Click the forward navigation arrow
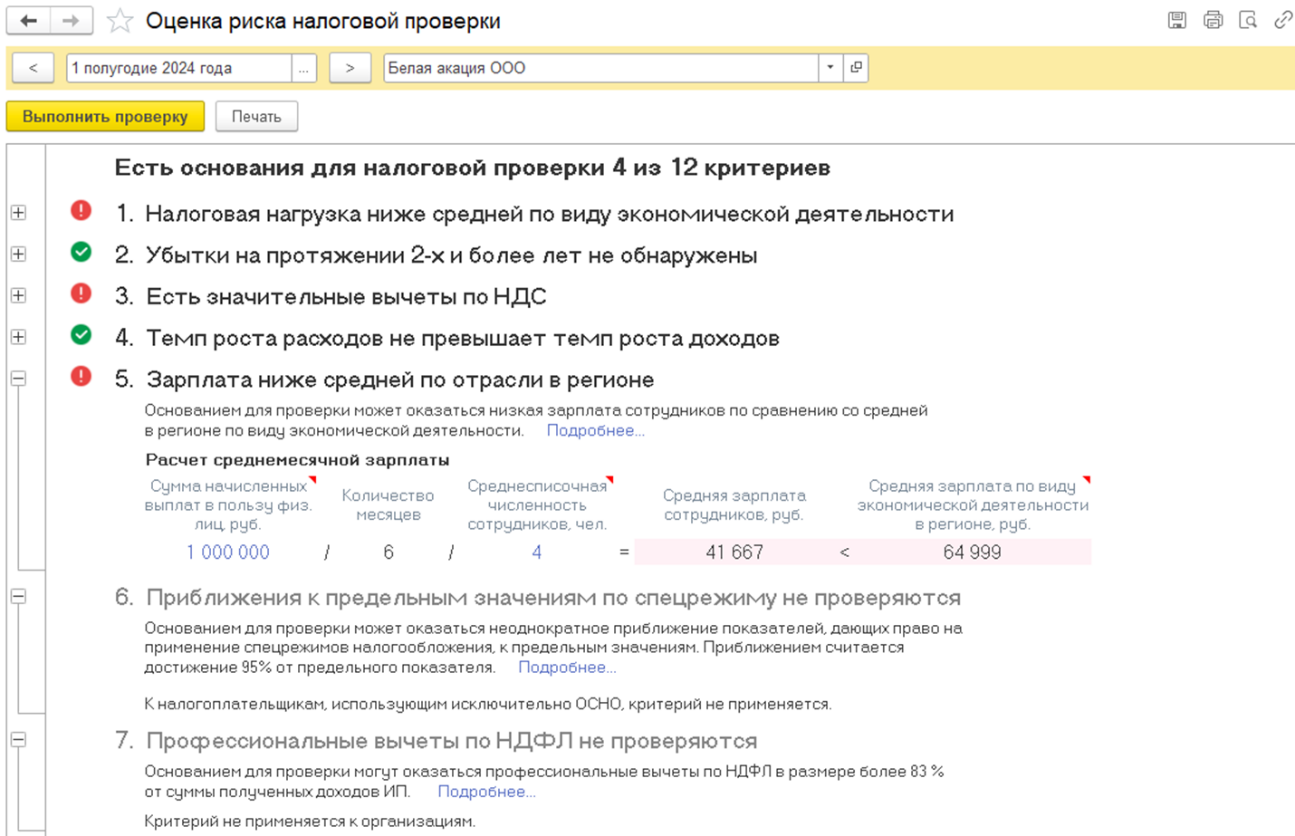The image size is (1295, 836). pyautogui.click(x=70, y=21)
